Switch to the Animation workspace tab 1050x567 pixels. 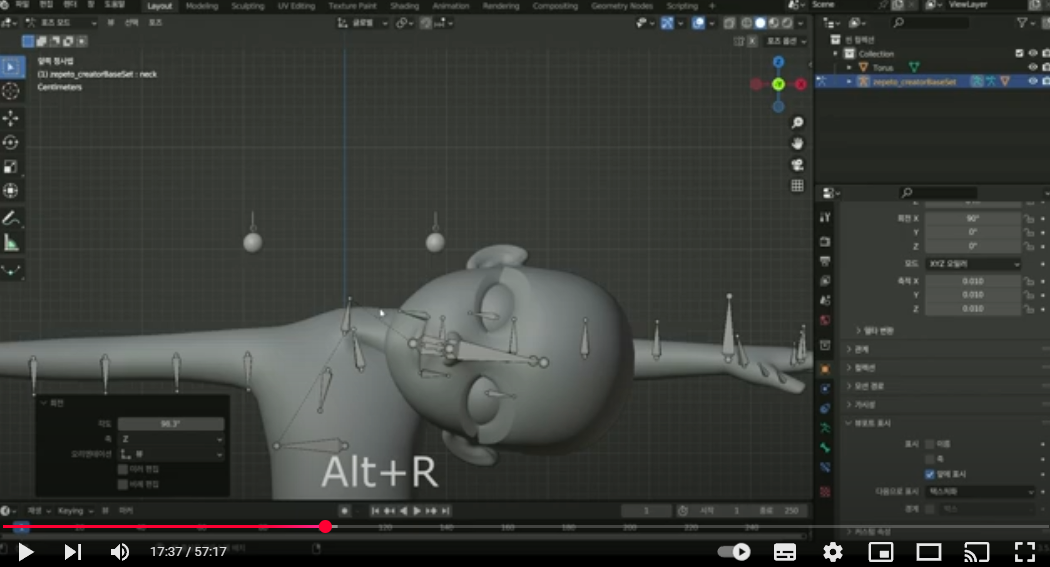coord(451,6)
